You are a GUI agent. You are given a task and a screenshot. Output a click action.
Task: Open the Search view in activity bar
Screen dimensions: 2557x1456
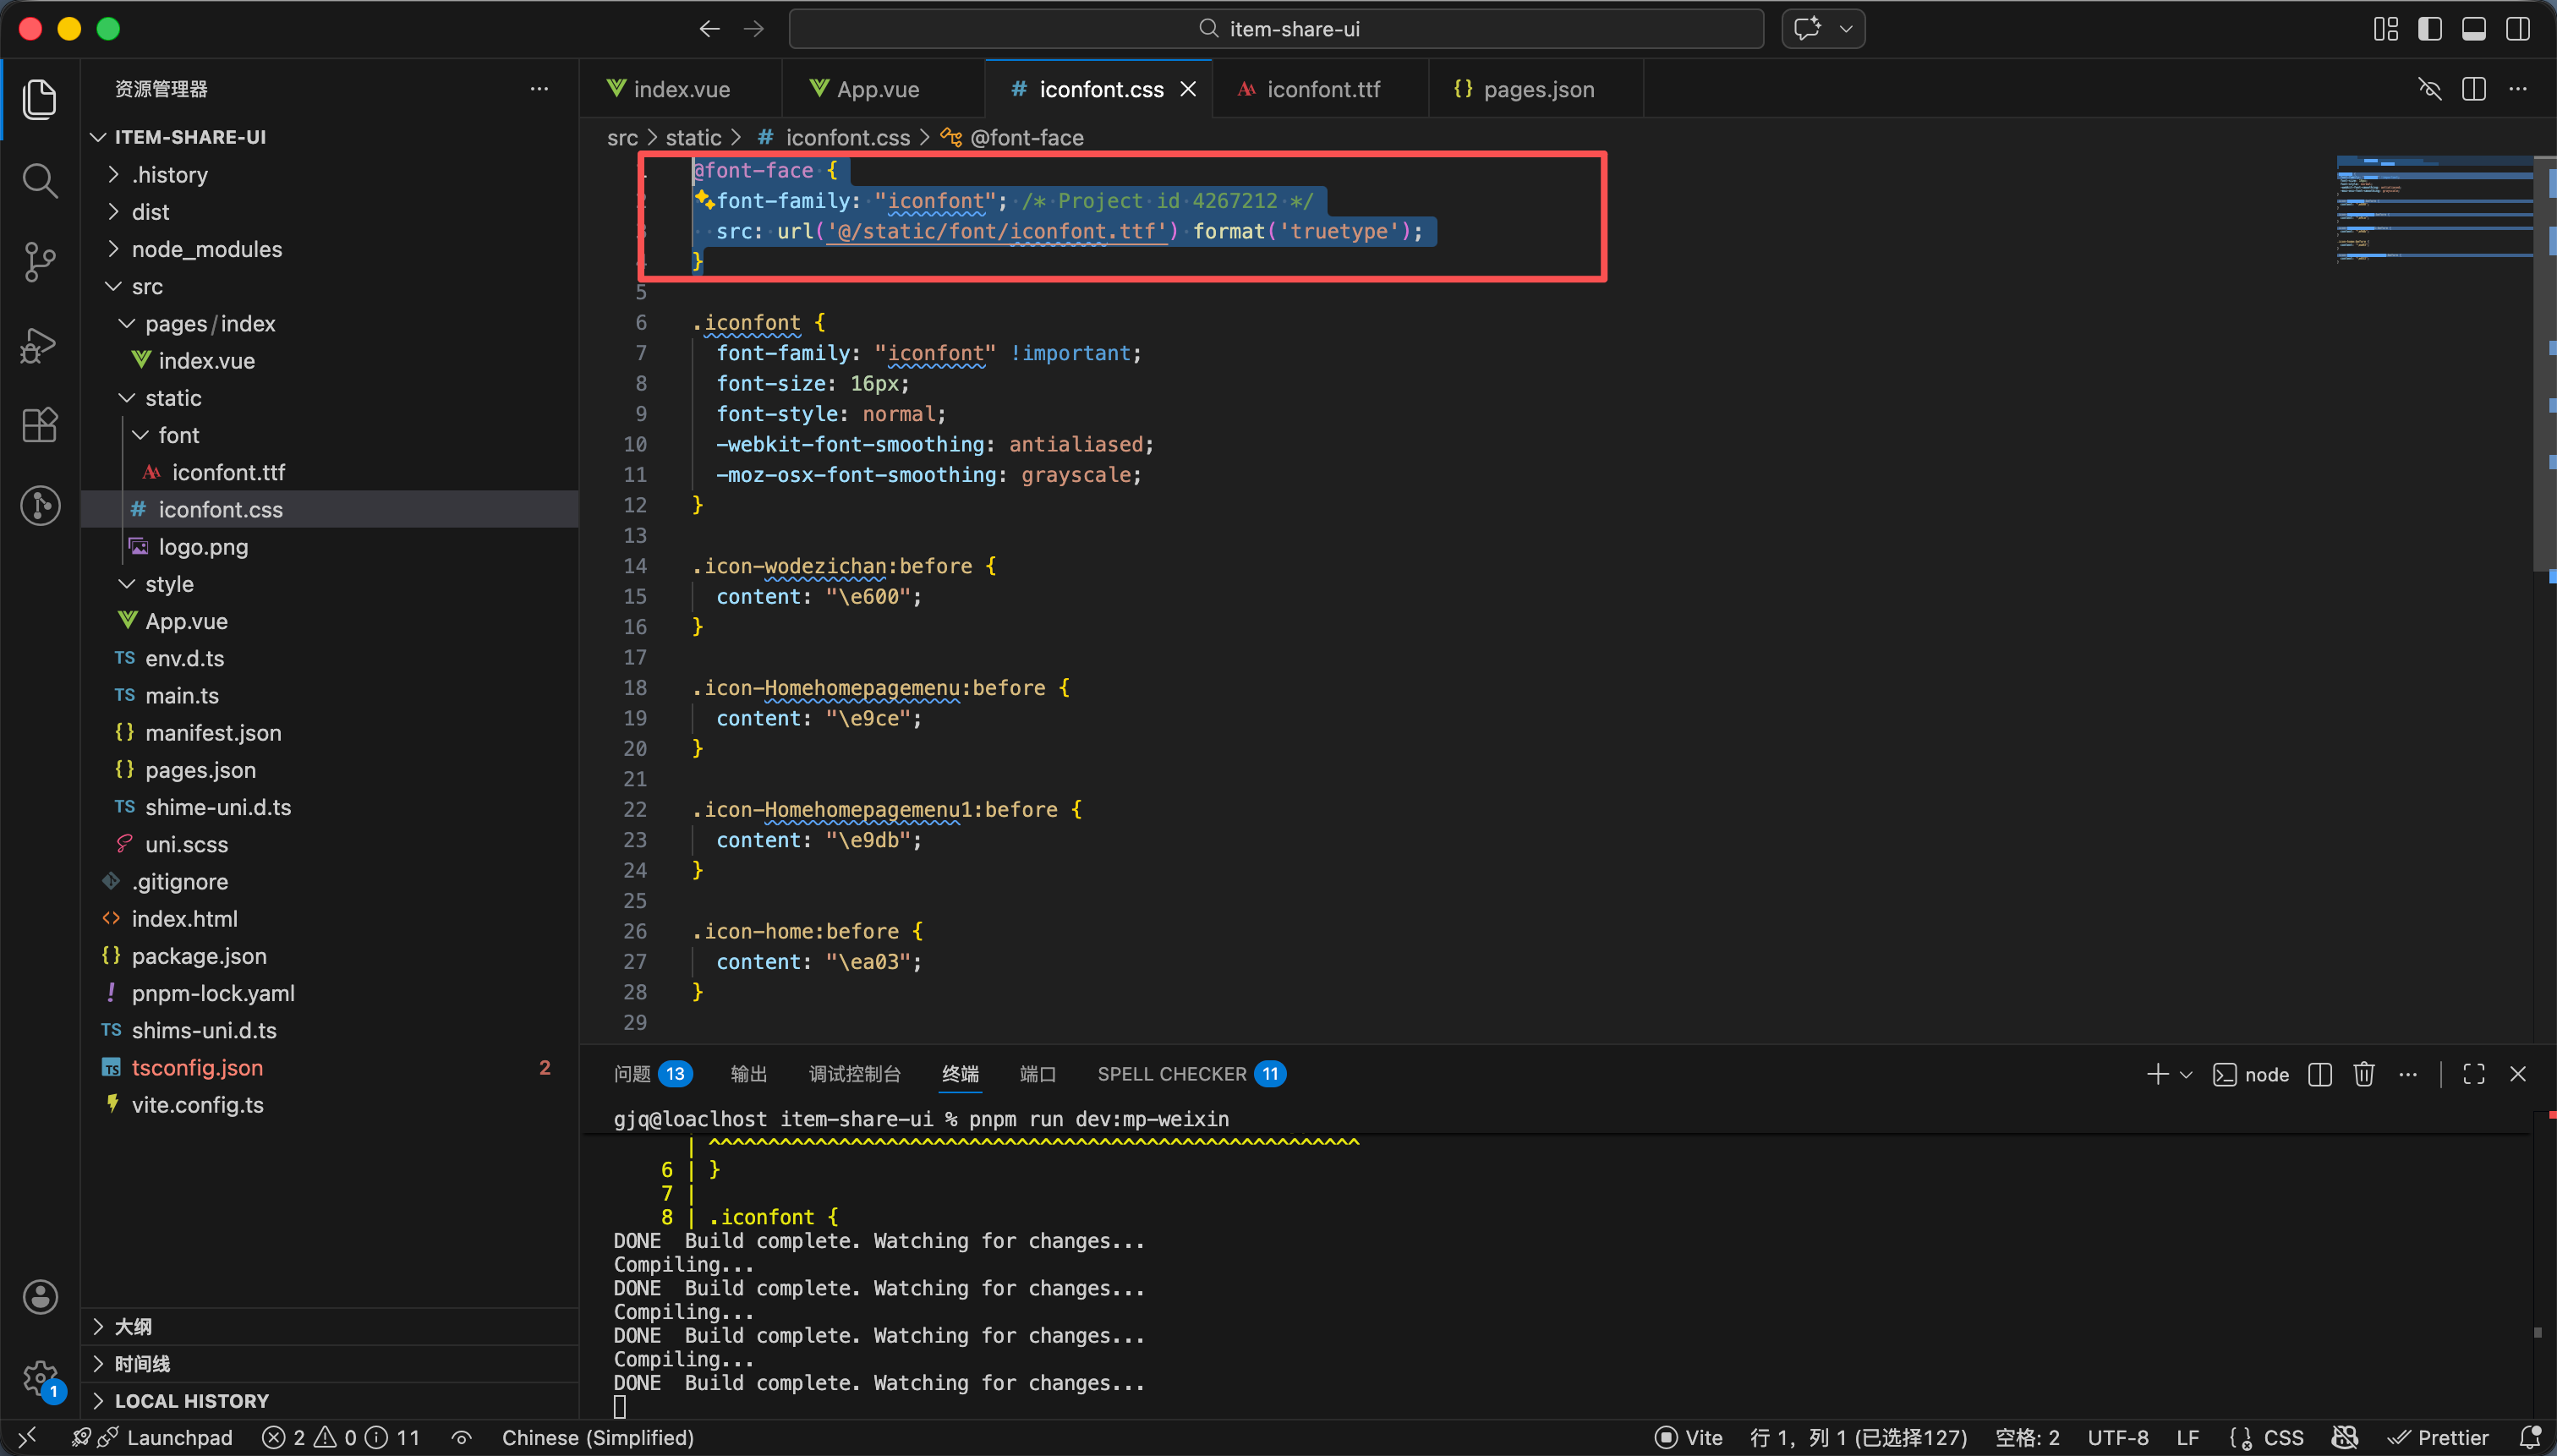[x=40, y=181]
